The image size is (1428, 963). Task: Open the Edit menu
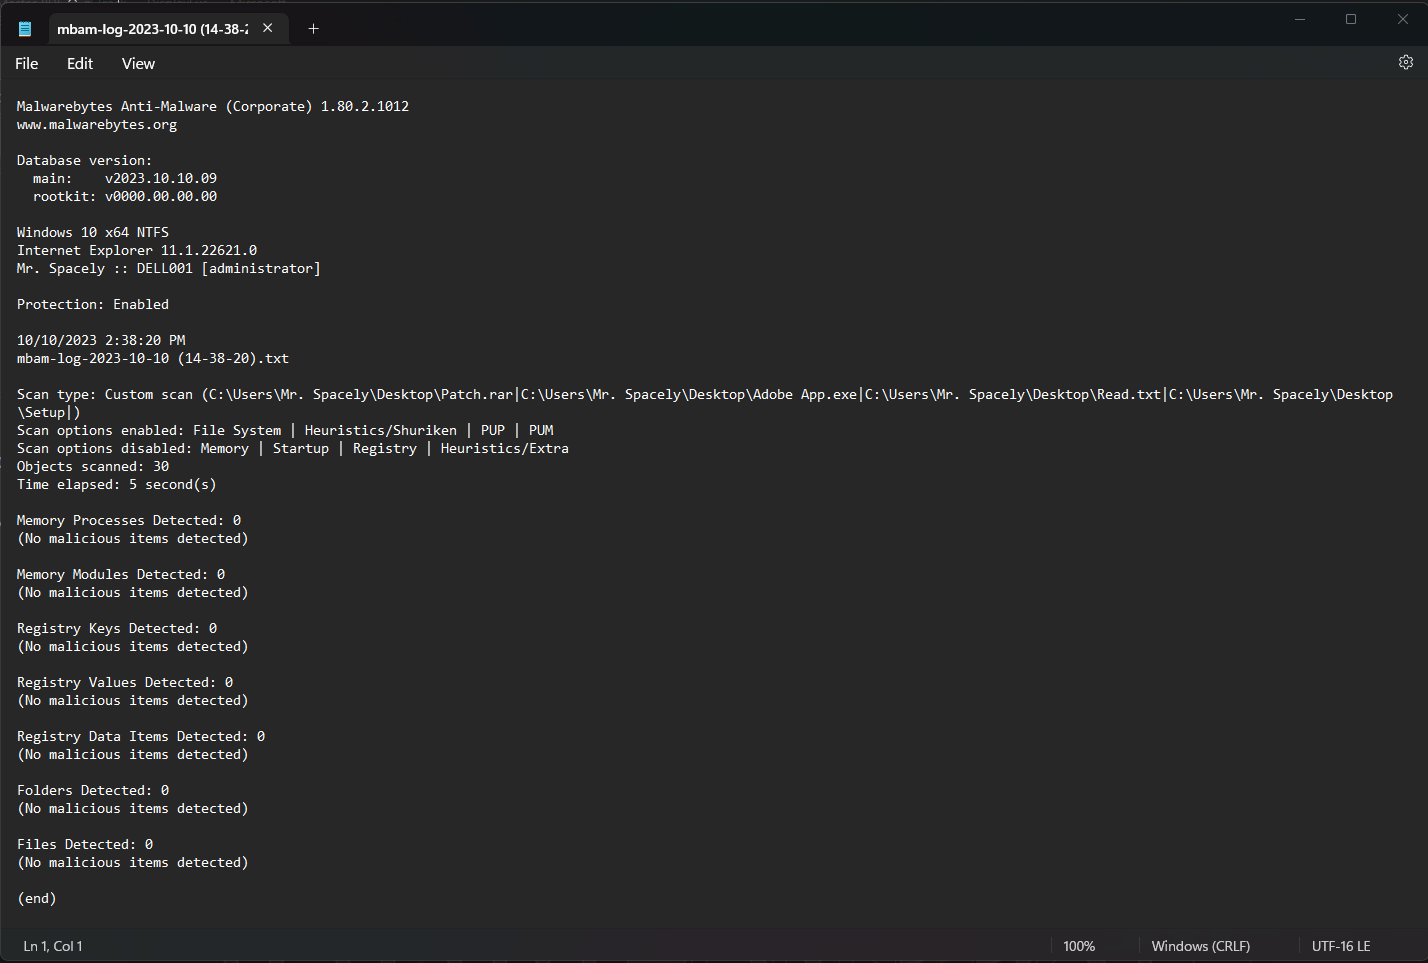(80, 63)
